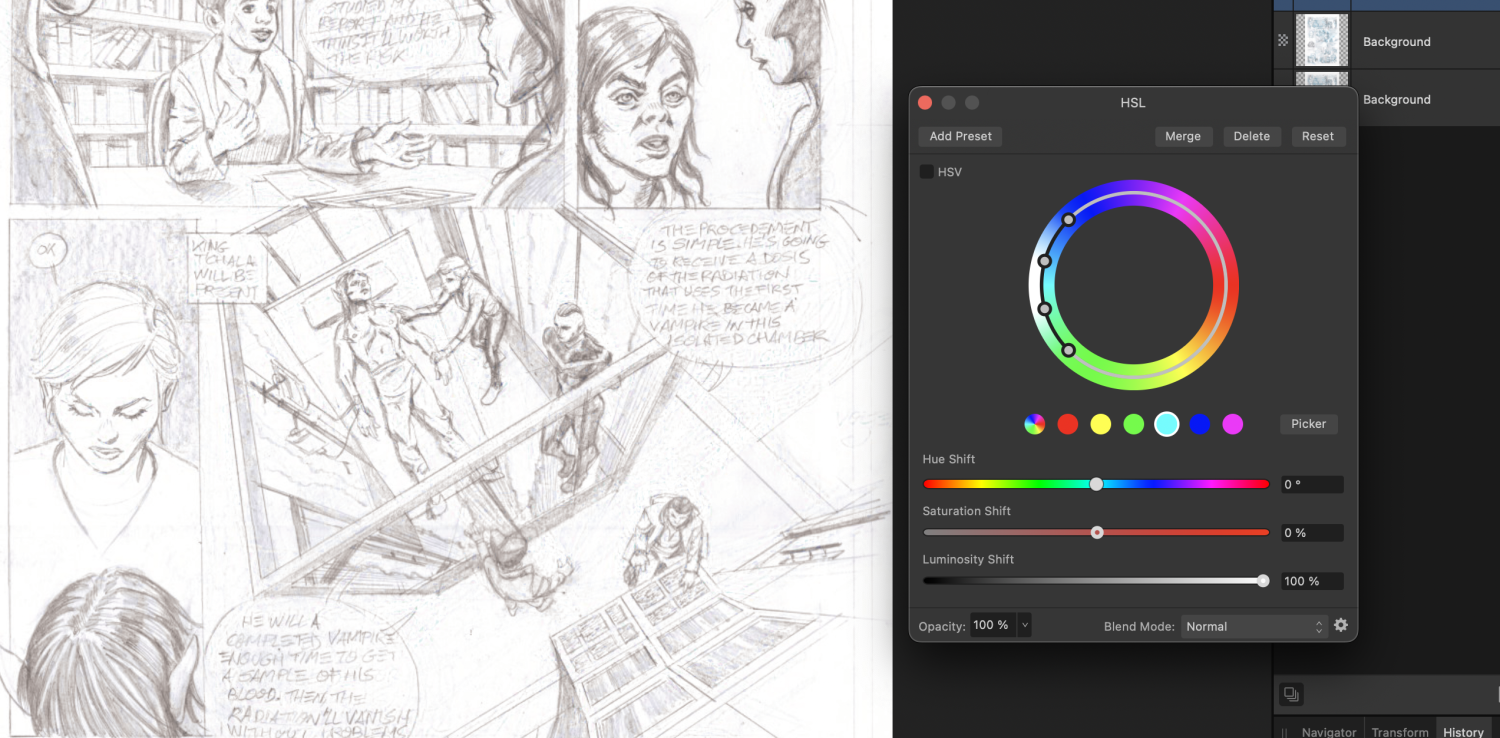Click the Delete button in HSL dialog
Image resolution: width=1500 pixels, height=738 pixels.
pyautogui.click(x=1252, y=136)
